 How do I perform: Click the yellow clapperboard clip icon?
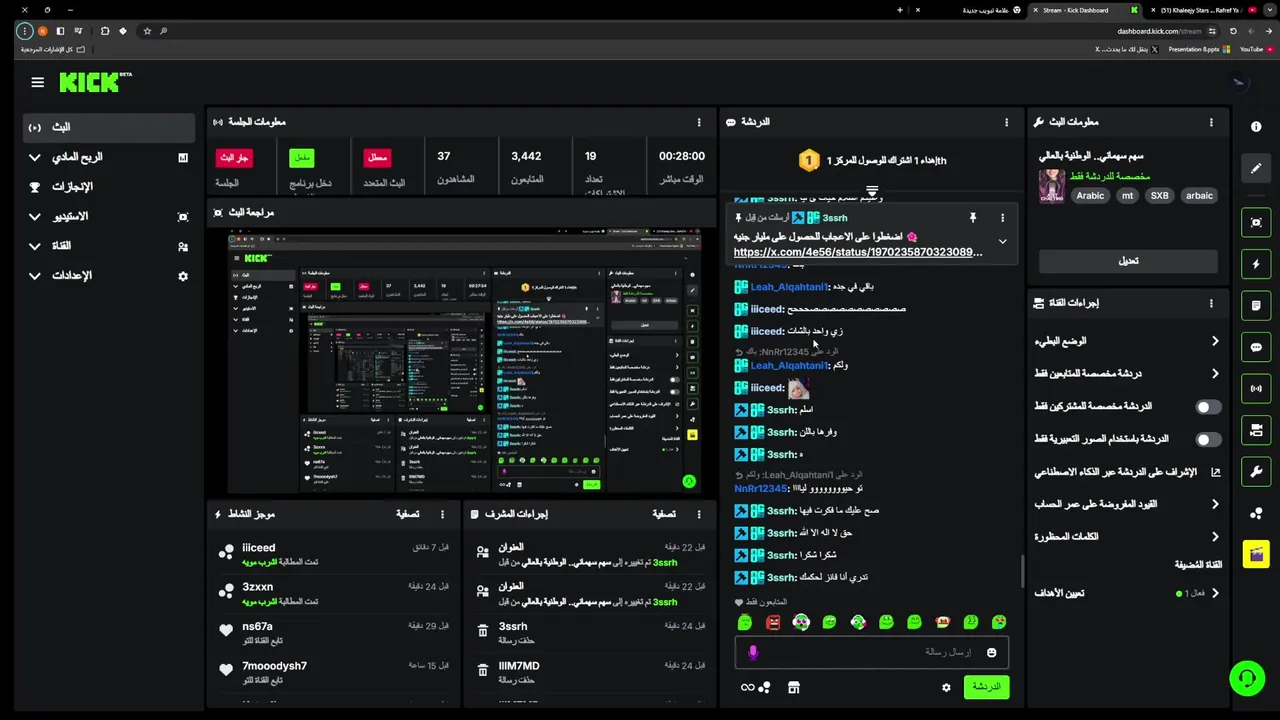[x=1256, y=554]
